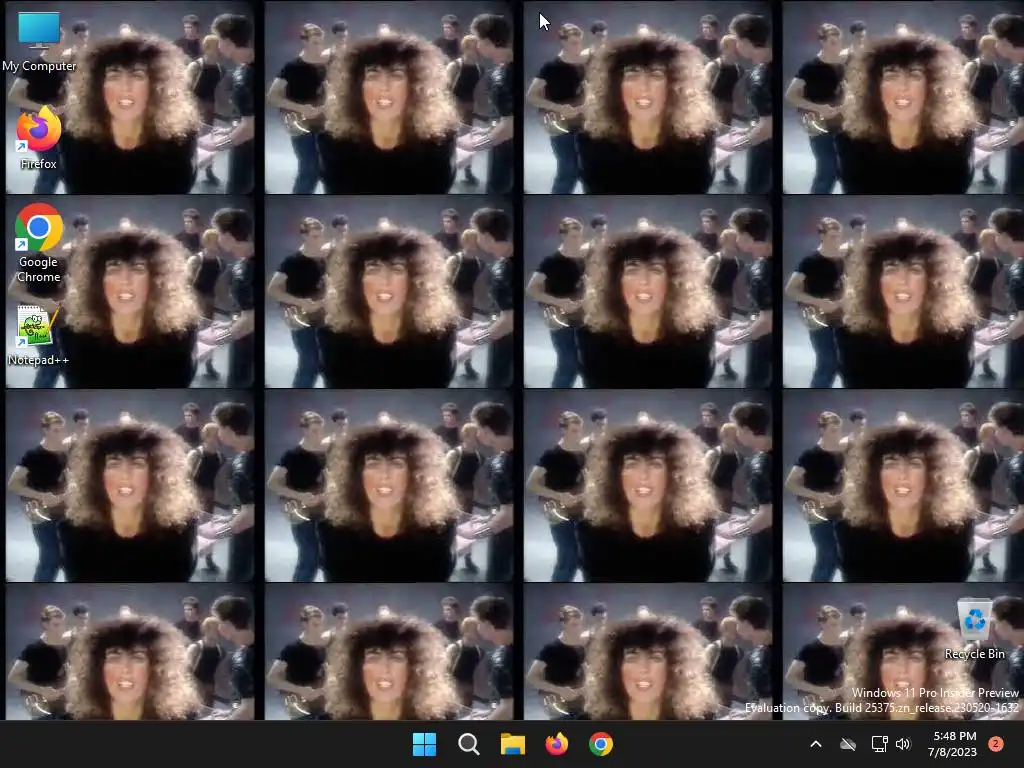Open the clock showing 5:48 PM
1024x768 pixels.
pos(953,744)
